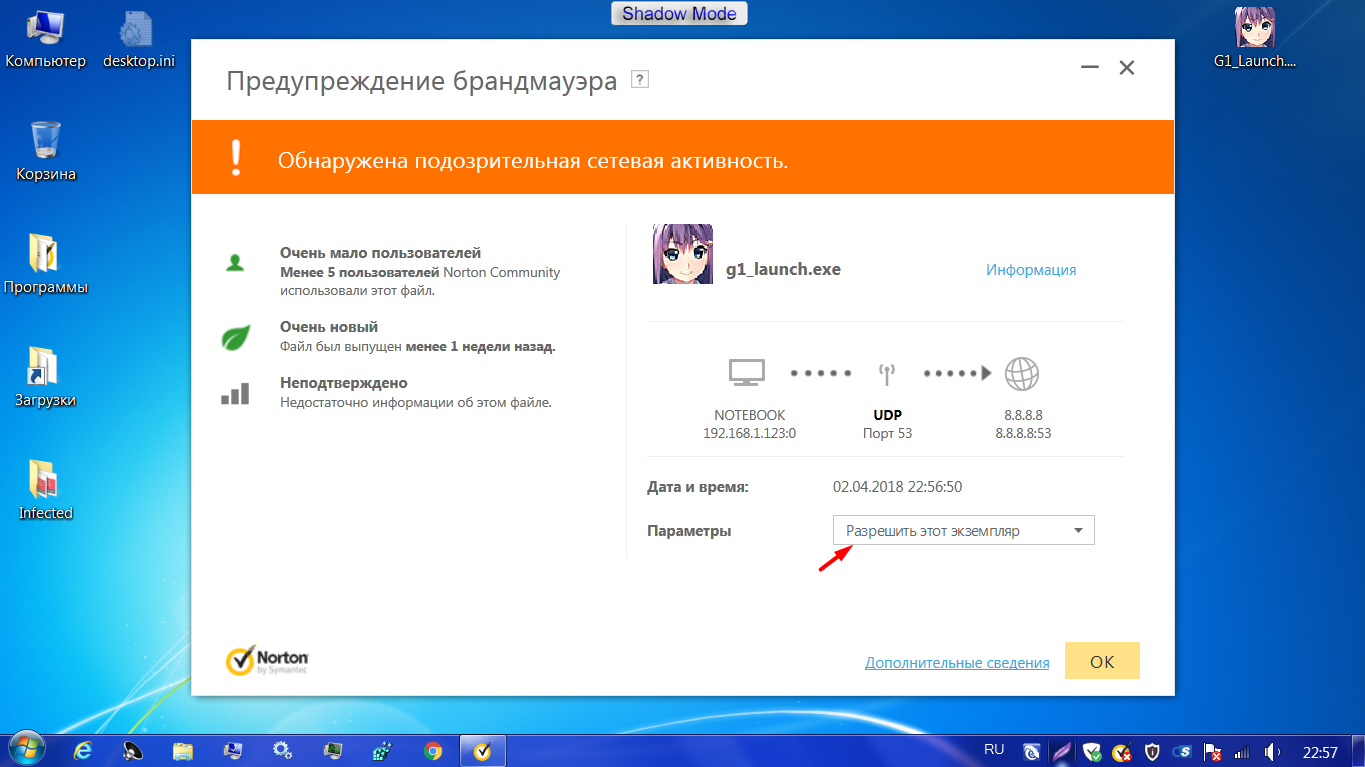The height and width of the screenshot is (767, 1365).
Task: Confirm the firewall alert with OK
Action: coord(1102,661)
